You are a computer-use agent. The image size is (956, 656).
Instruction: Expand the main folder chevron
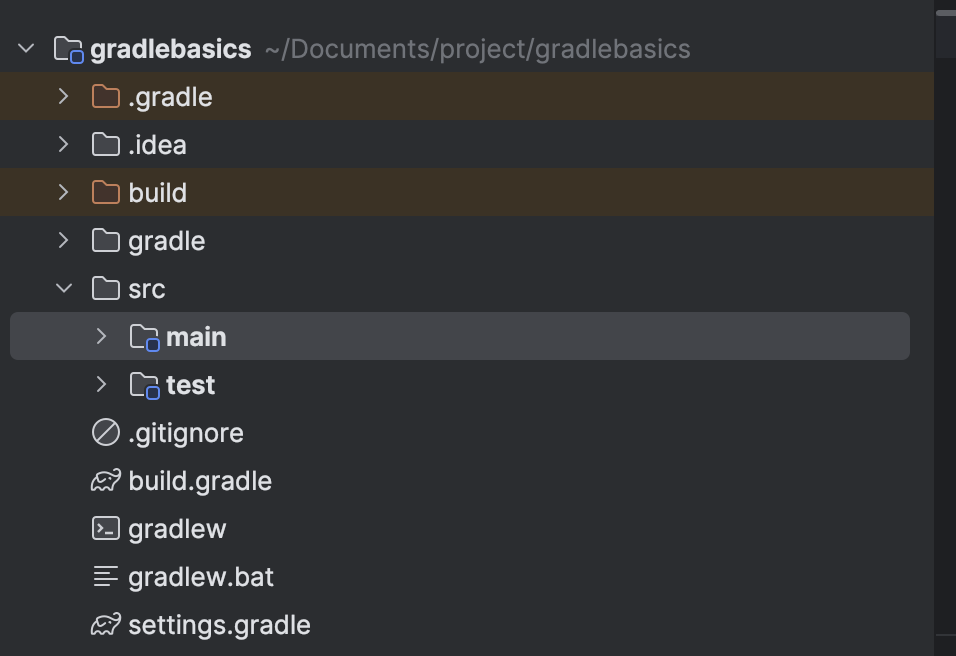101,337
